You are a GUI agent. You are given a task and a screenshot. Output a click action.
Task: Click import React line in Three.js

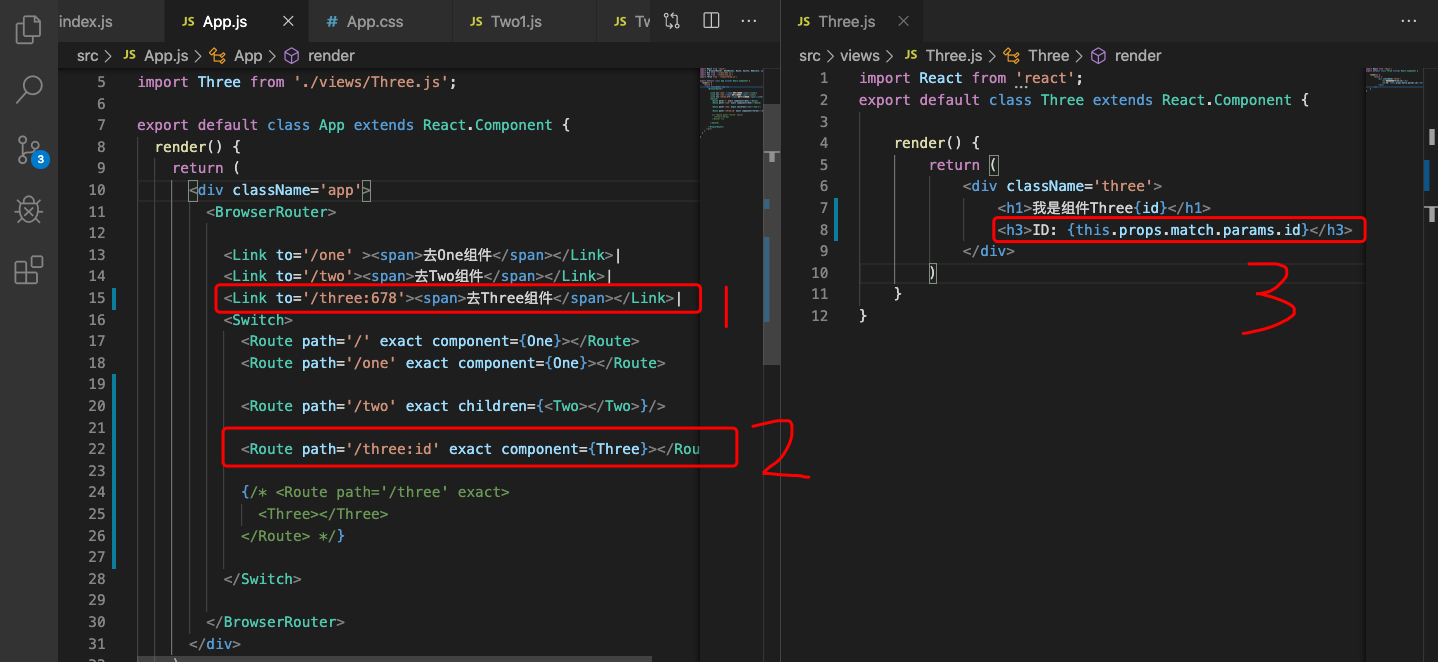coord(971,78)
